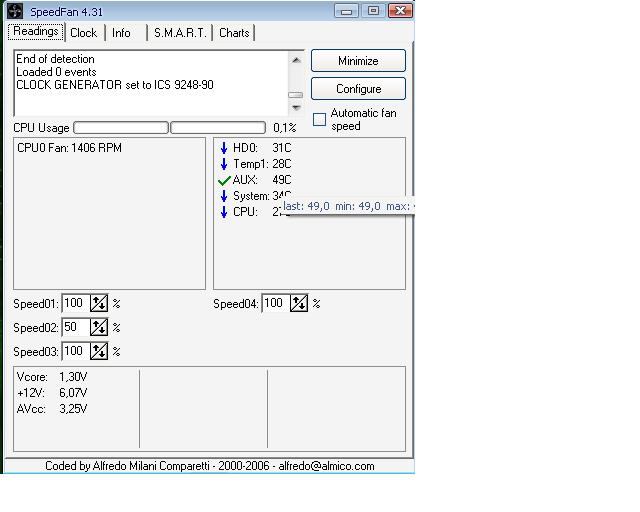Click the log scrollbar down arrow
This screenshot has width=640, height=512.
coord(296,108)
